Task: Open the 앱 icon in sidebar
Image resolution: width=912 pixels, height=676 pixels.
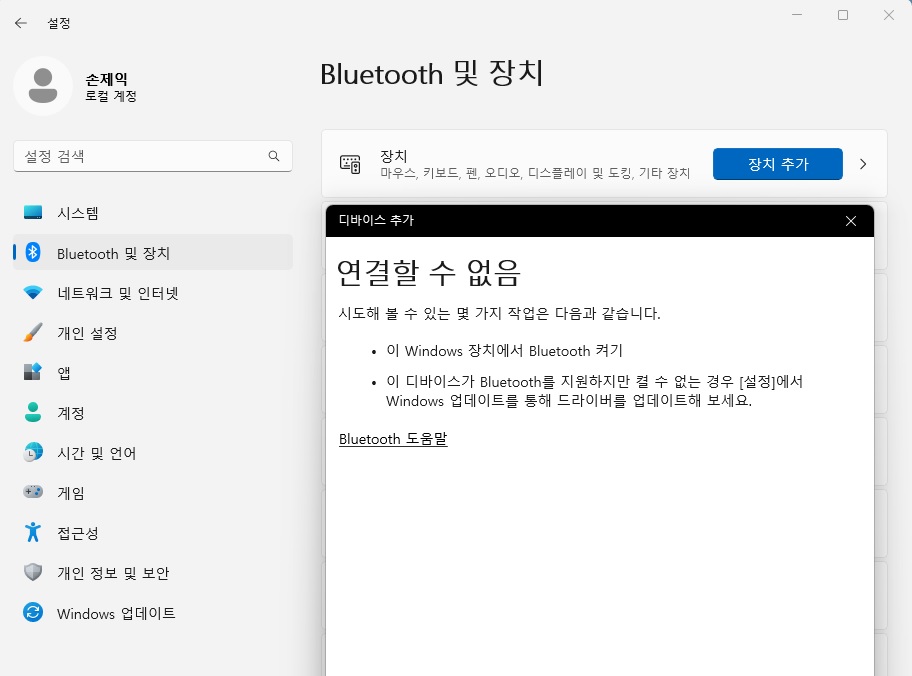Action: [33, 372]
